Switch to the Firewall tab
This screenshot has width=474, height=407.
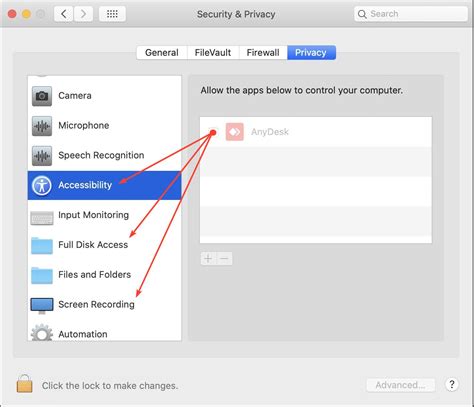(x=263, y=53)
